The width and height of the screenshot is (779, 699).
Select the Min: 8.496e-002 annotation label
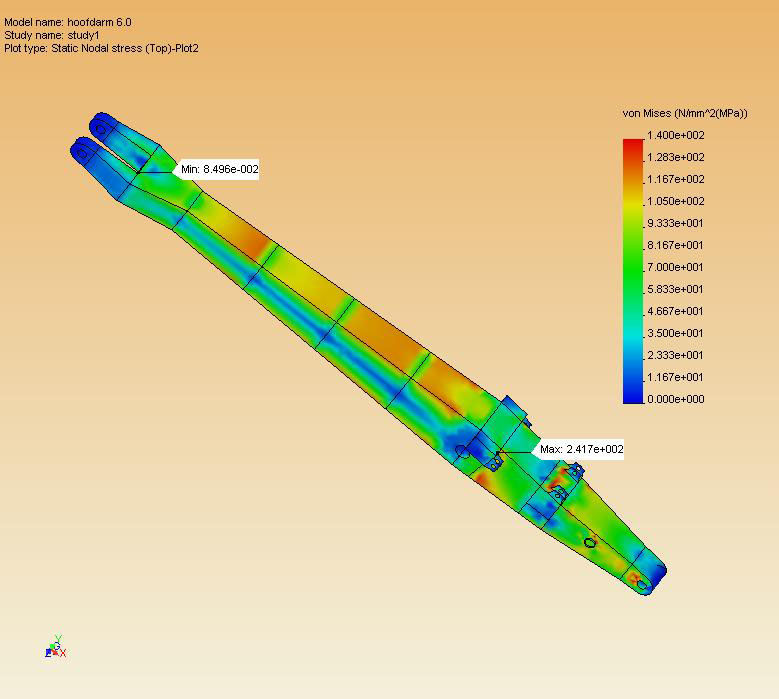[219, 170]
